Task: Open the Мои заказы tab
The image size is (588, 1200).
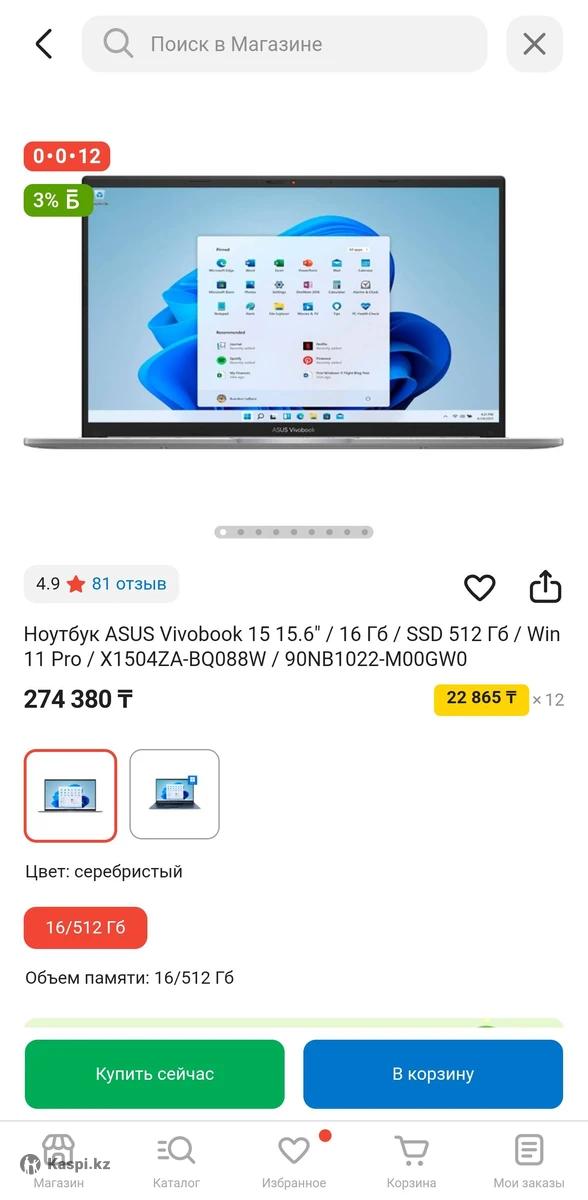Action: (529, 1161)
